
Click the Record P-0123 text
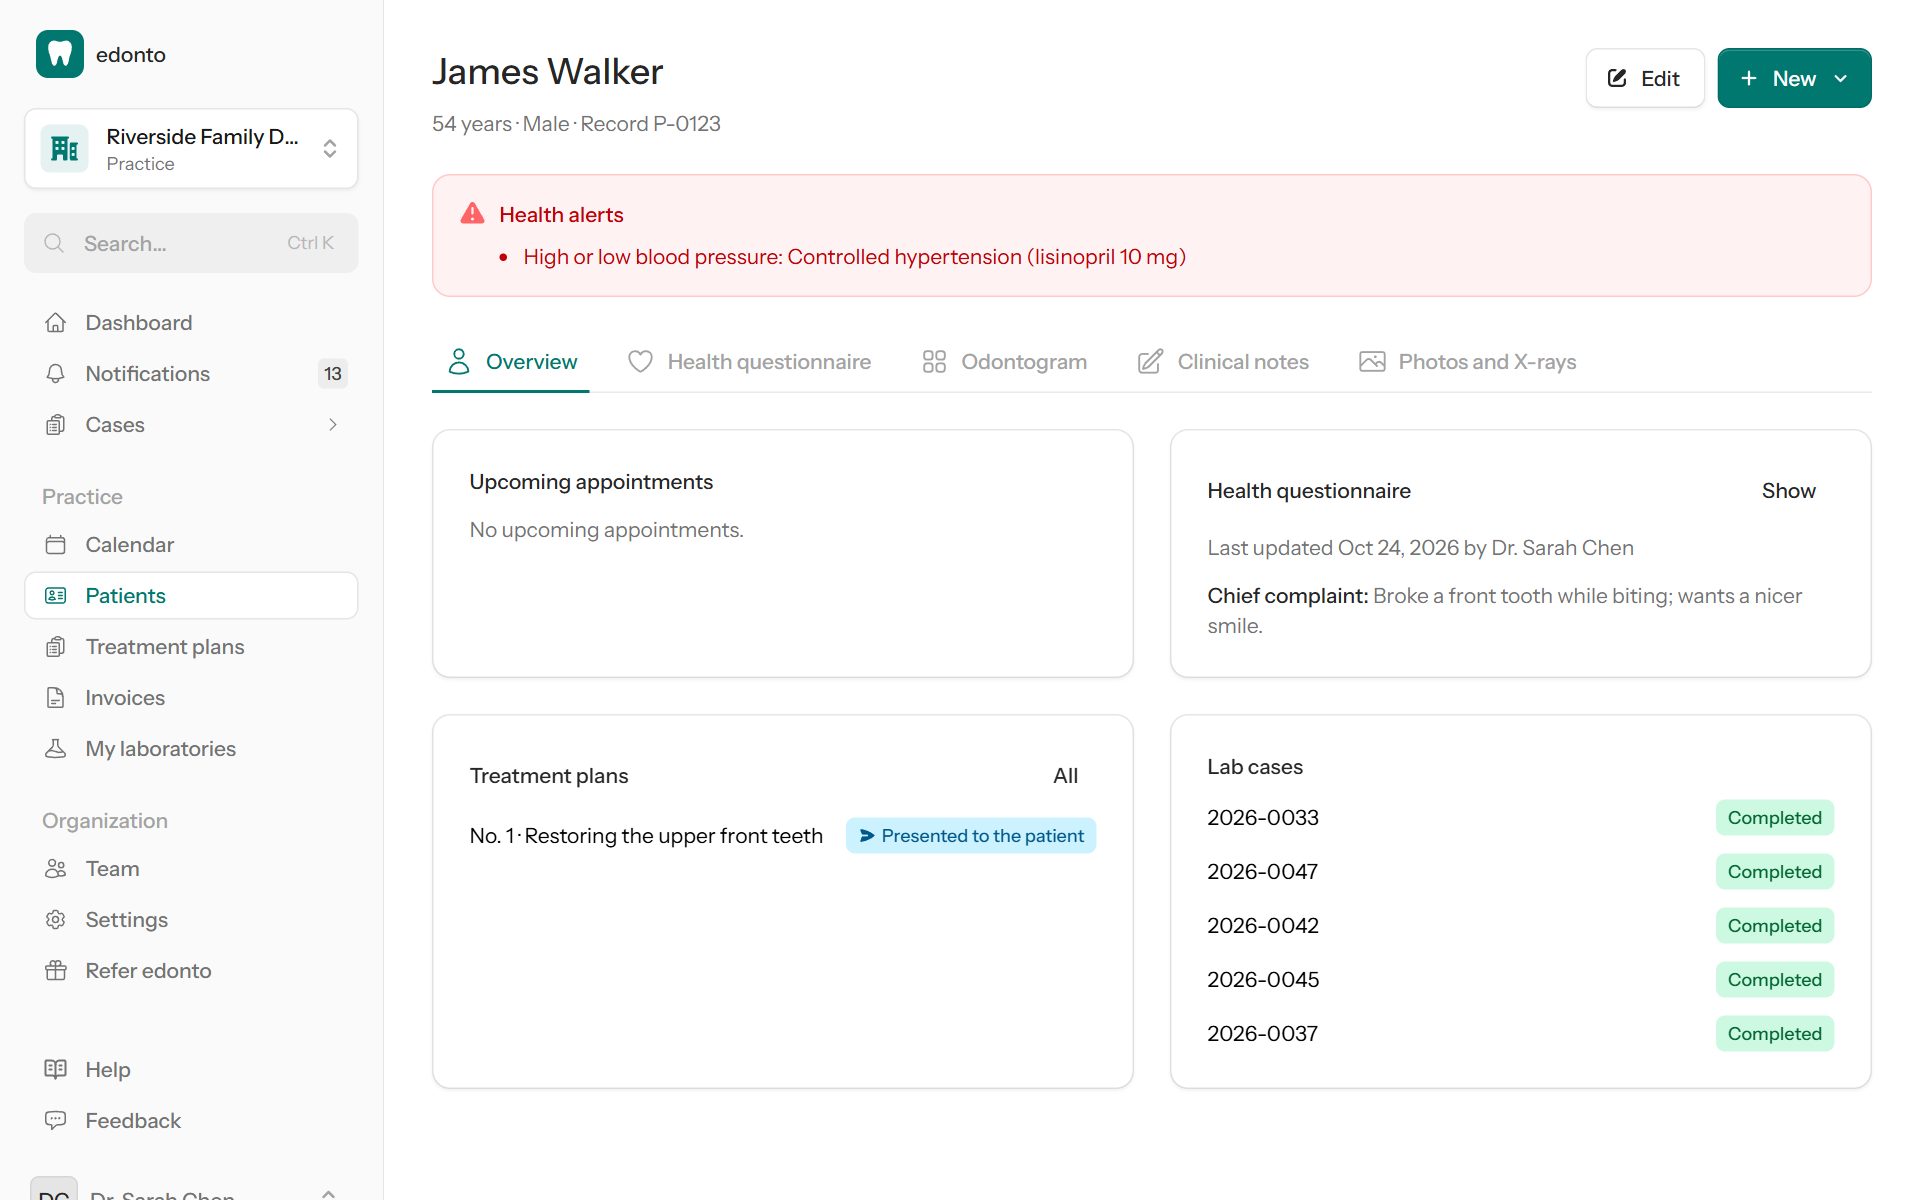pos(650,124)
